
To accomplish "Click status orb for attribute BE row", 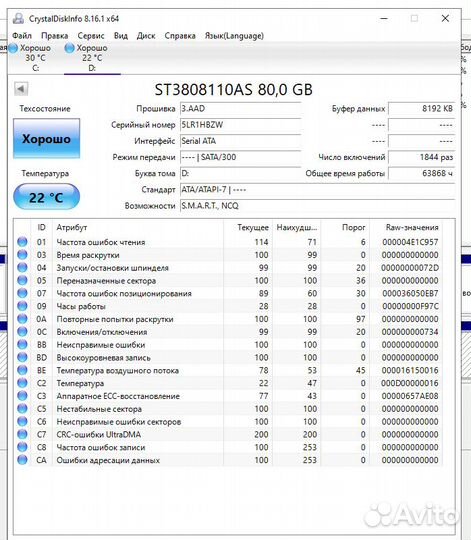I will pos(22,370).
